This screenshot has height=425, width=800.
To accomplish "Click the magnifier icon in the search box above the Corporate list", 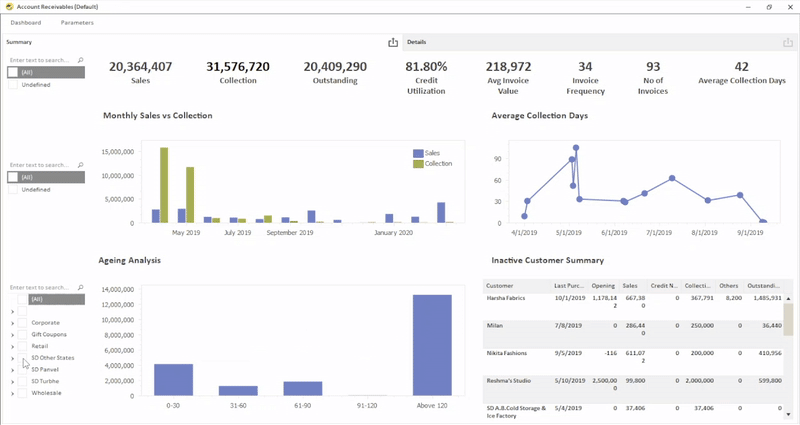I will pos(81,288).
